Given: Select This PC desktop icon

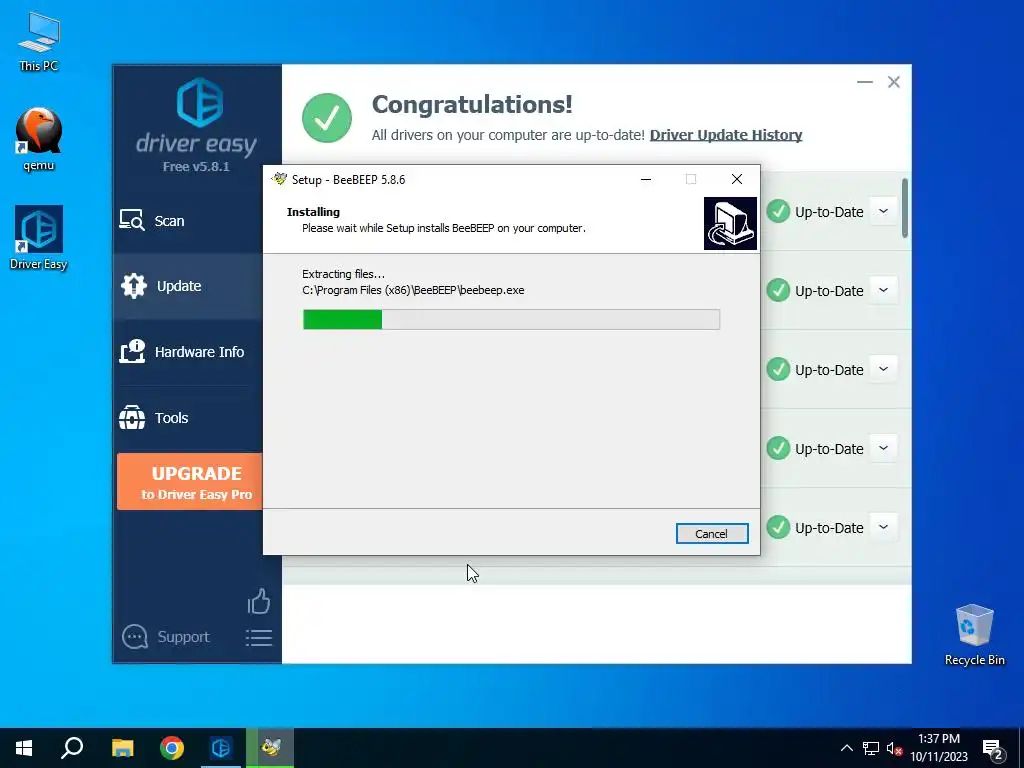Looking at the screenshot, I should 39,42.
